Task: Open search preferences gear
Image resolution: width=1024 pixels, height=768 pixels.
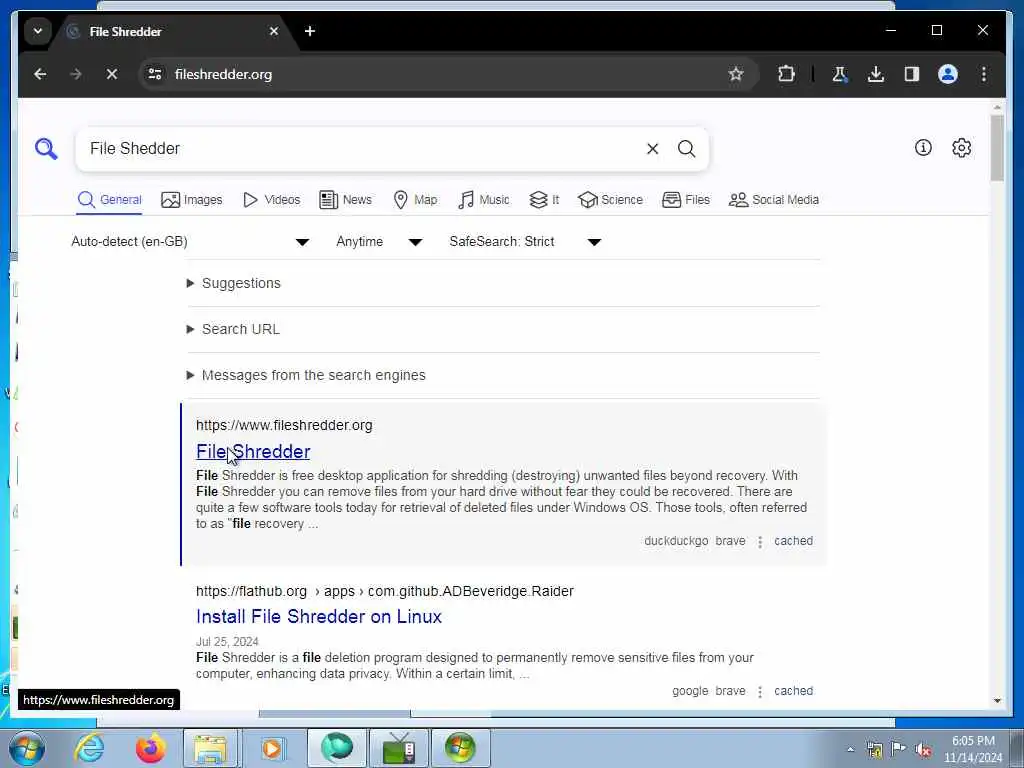Action: 961,148
